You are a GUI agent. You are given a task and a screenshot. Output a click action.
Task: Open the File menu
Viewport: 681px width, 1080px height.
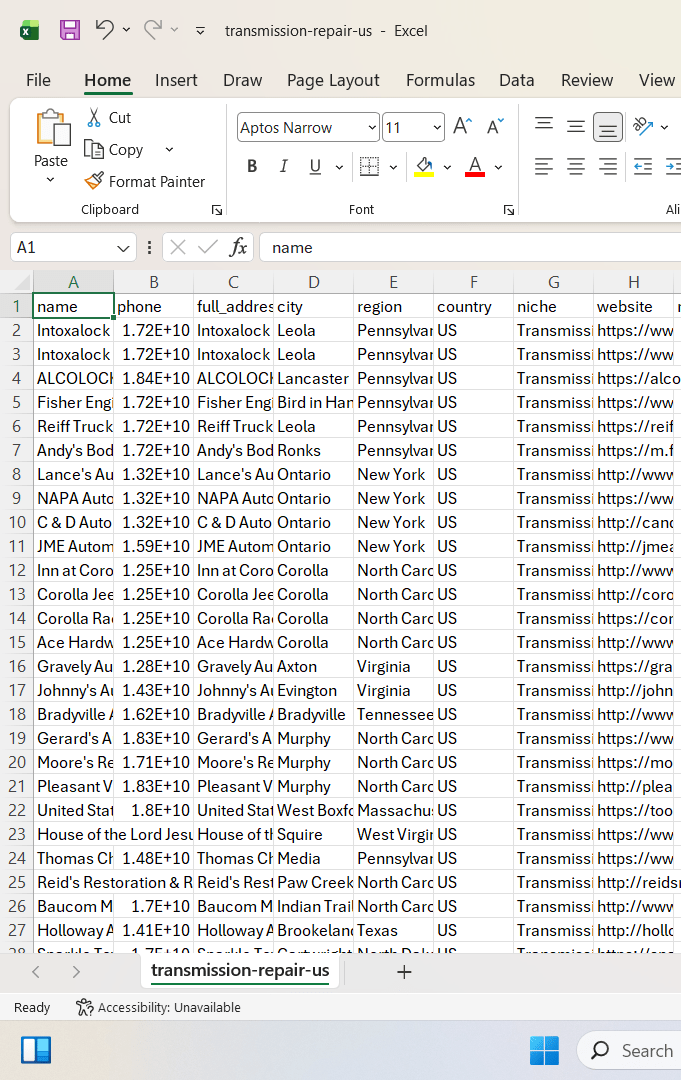[39, 81]
